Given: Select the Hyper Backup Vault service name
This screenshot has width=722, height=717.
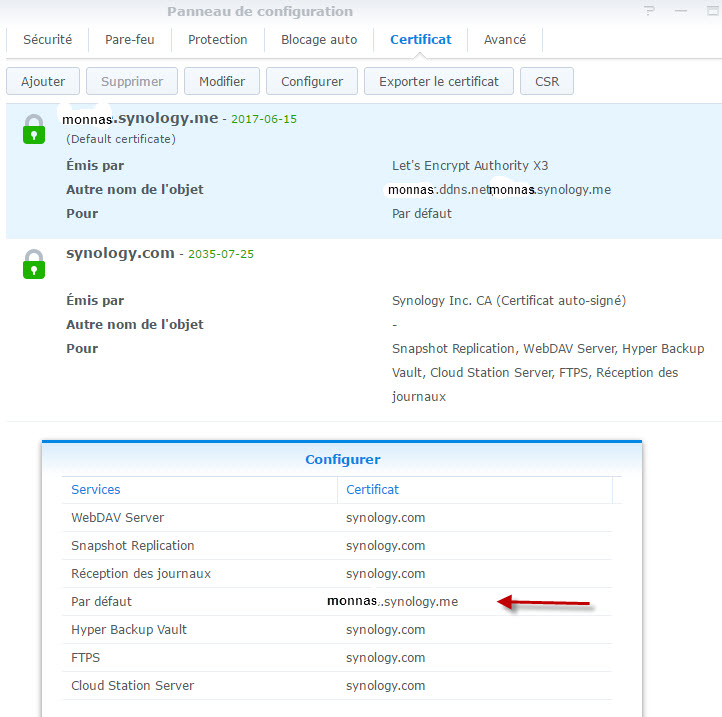Looking at the screenshot, I should click(x=129, y=630).
